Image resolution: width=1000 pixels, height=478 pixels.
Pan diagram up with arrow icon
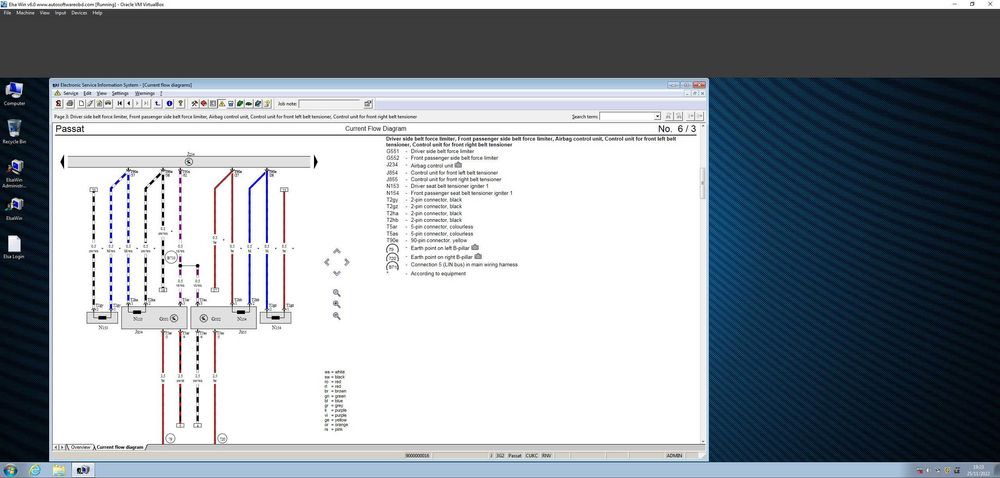click(337, 251)
